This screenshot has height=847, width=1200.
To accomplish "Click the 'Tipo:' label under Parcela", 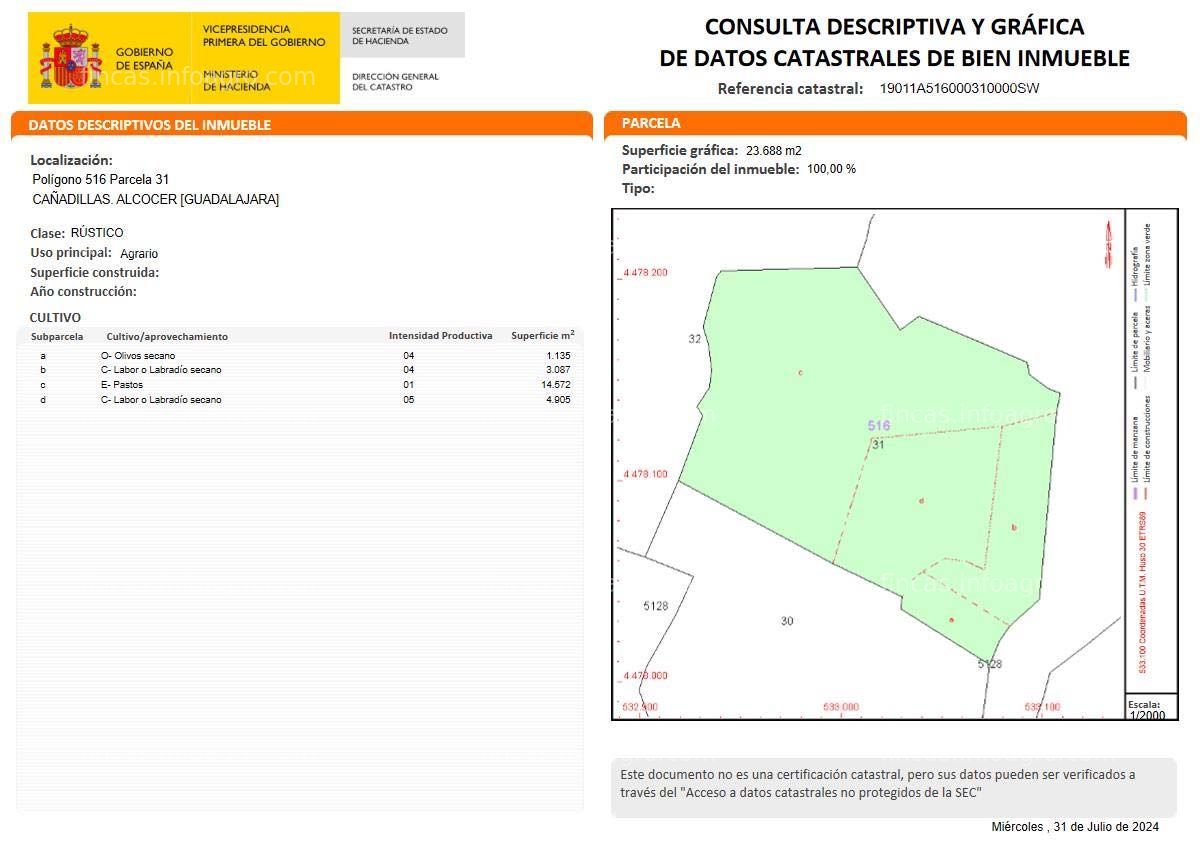I will click(638, 188).
